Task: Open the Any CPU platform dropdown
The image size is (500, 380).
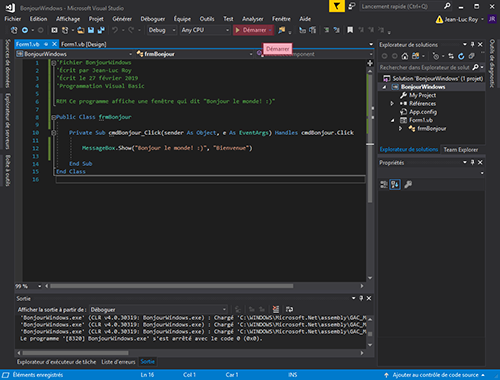Action: [205, 30]
